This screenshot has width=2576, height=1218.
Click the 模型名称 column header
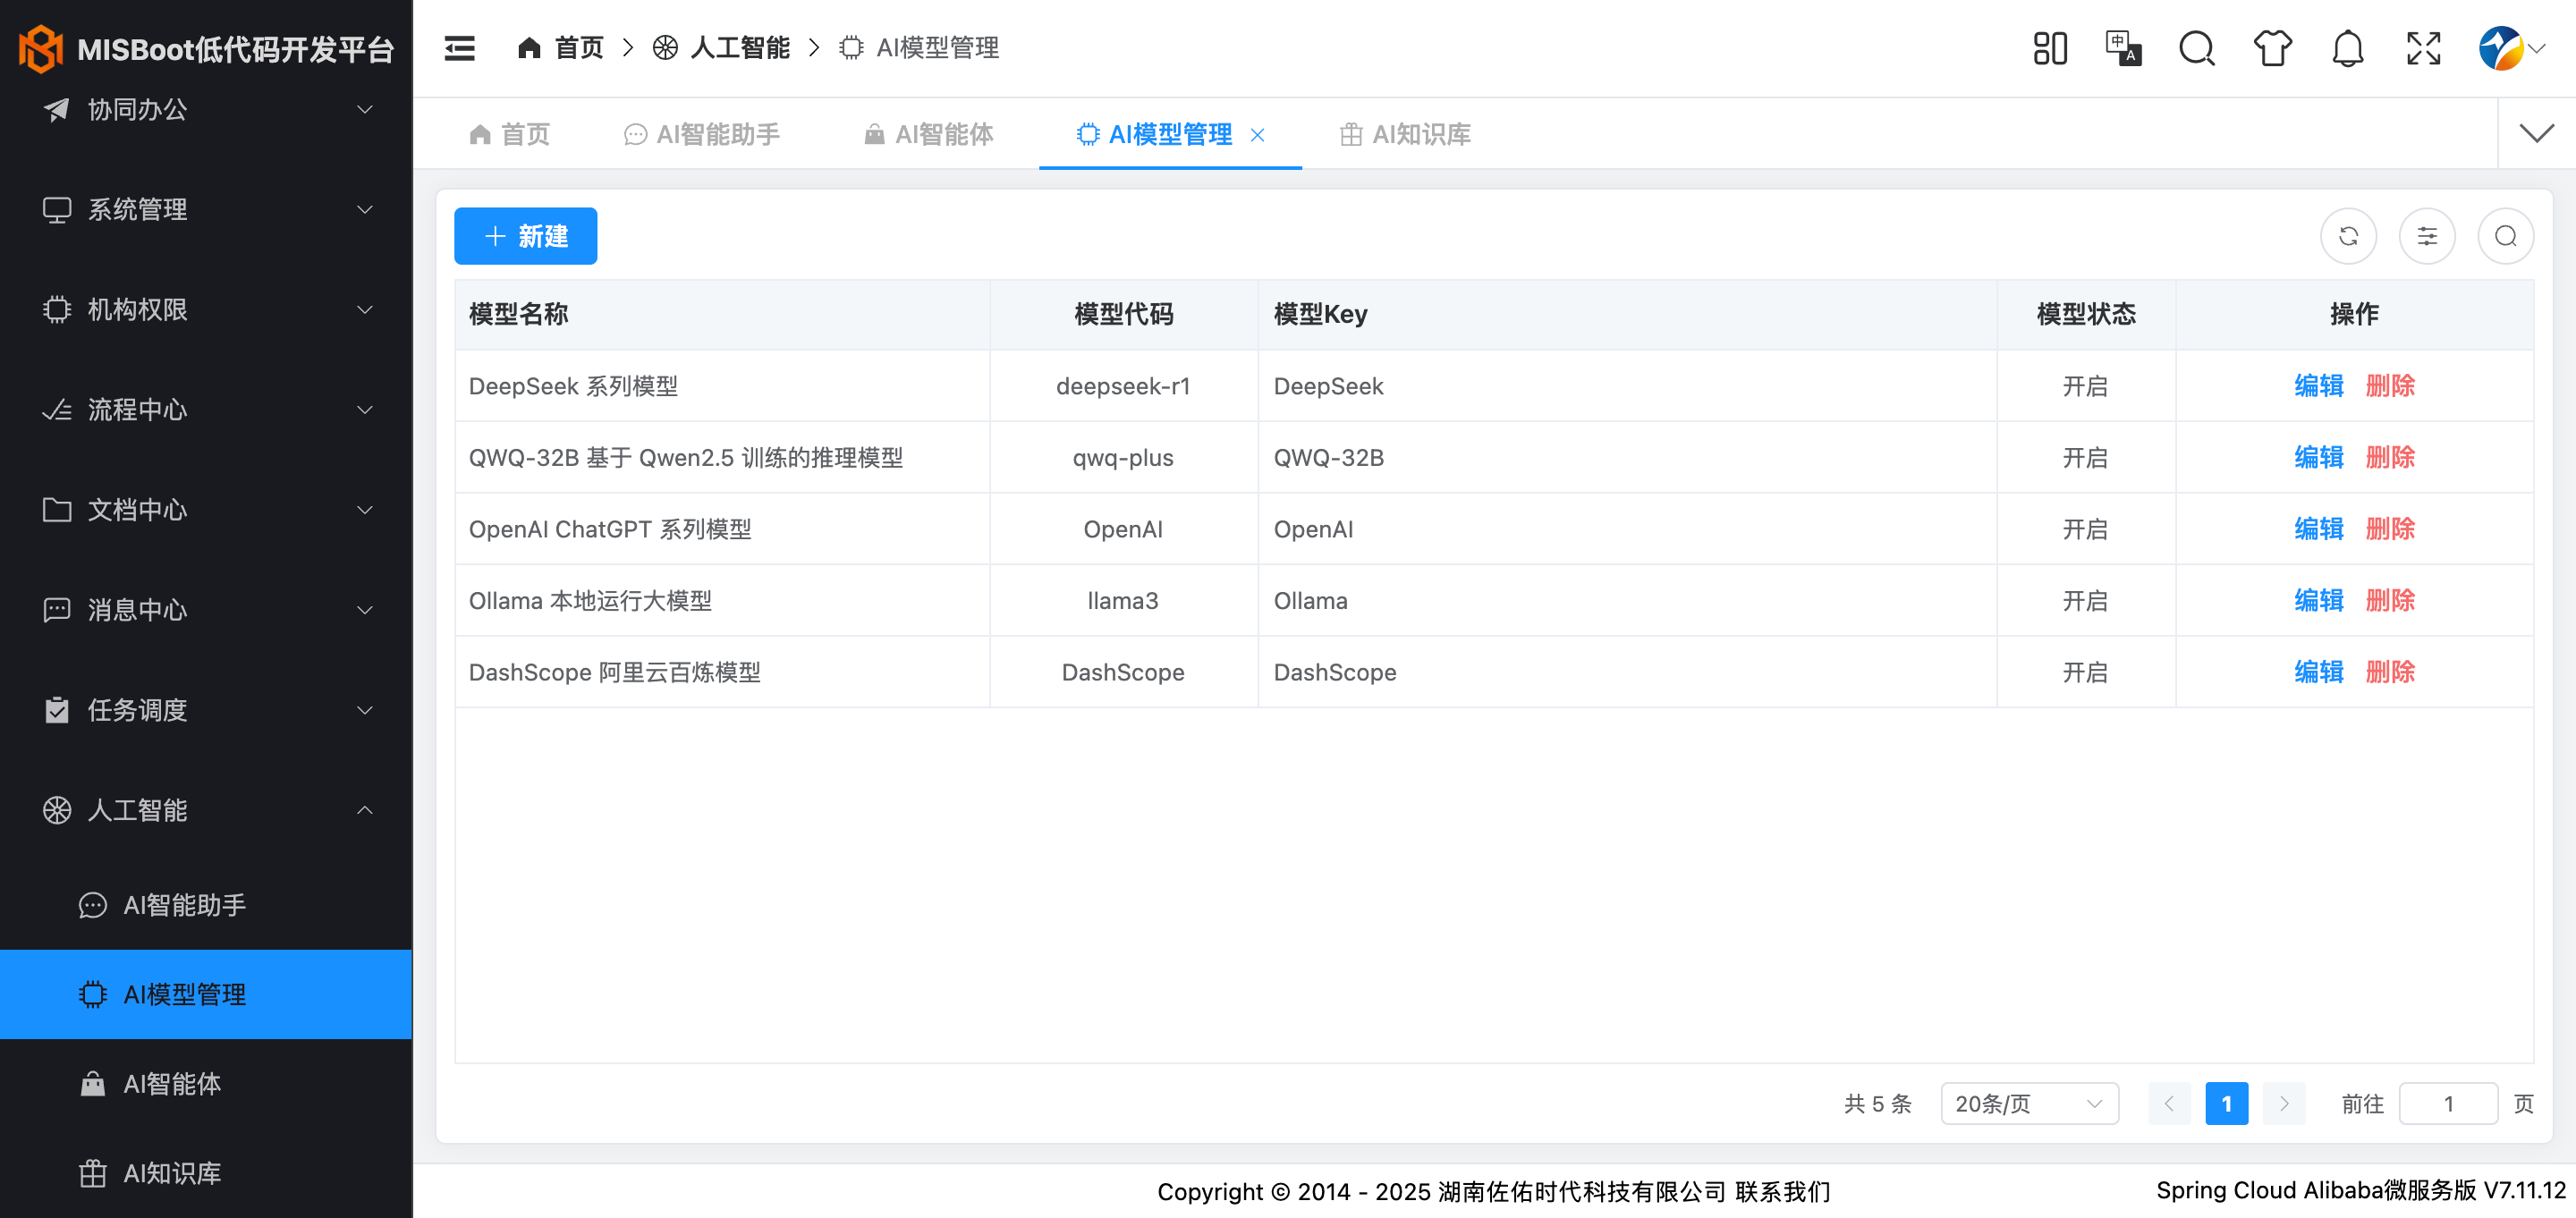point(722,314)
